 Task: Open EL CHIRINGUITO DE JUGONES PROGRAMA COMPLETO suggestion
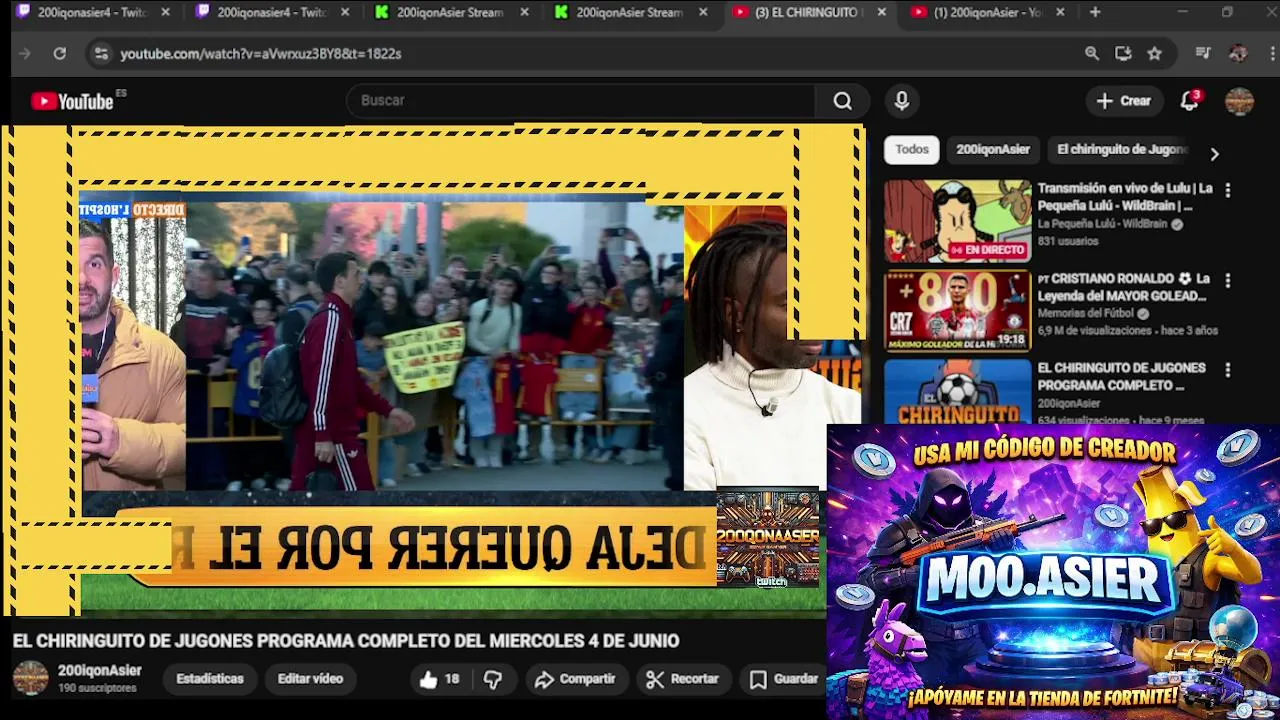(x=1121, y=377)
